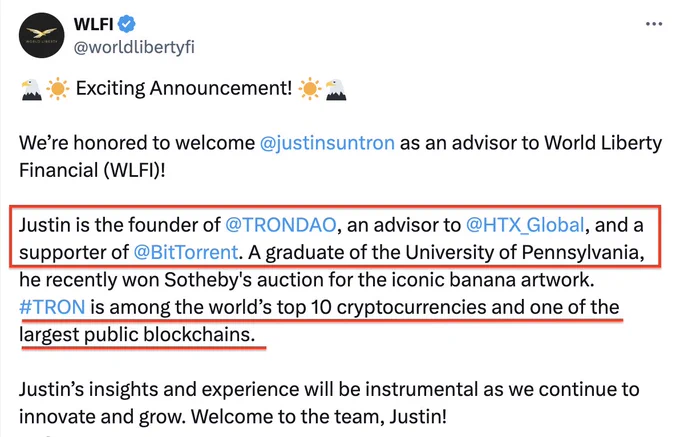Click the @BitTorrent mention
Screen dimensions: 680x437
[x=186, y=252]
